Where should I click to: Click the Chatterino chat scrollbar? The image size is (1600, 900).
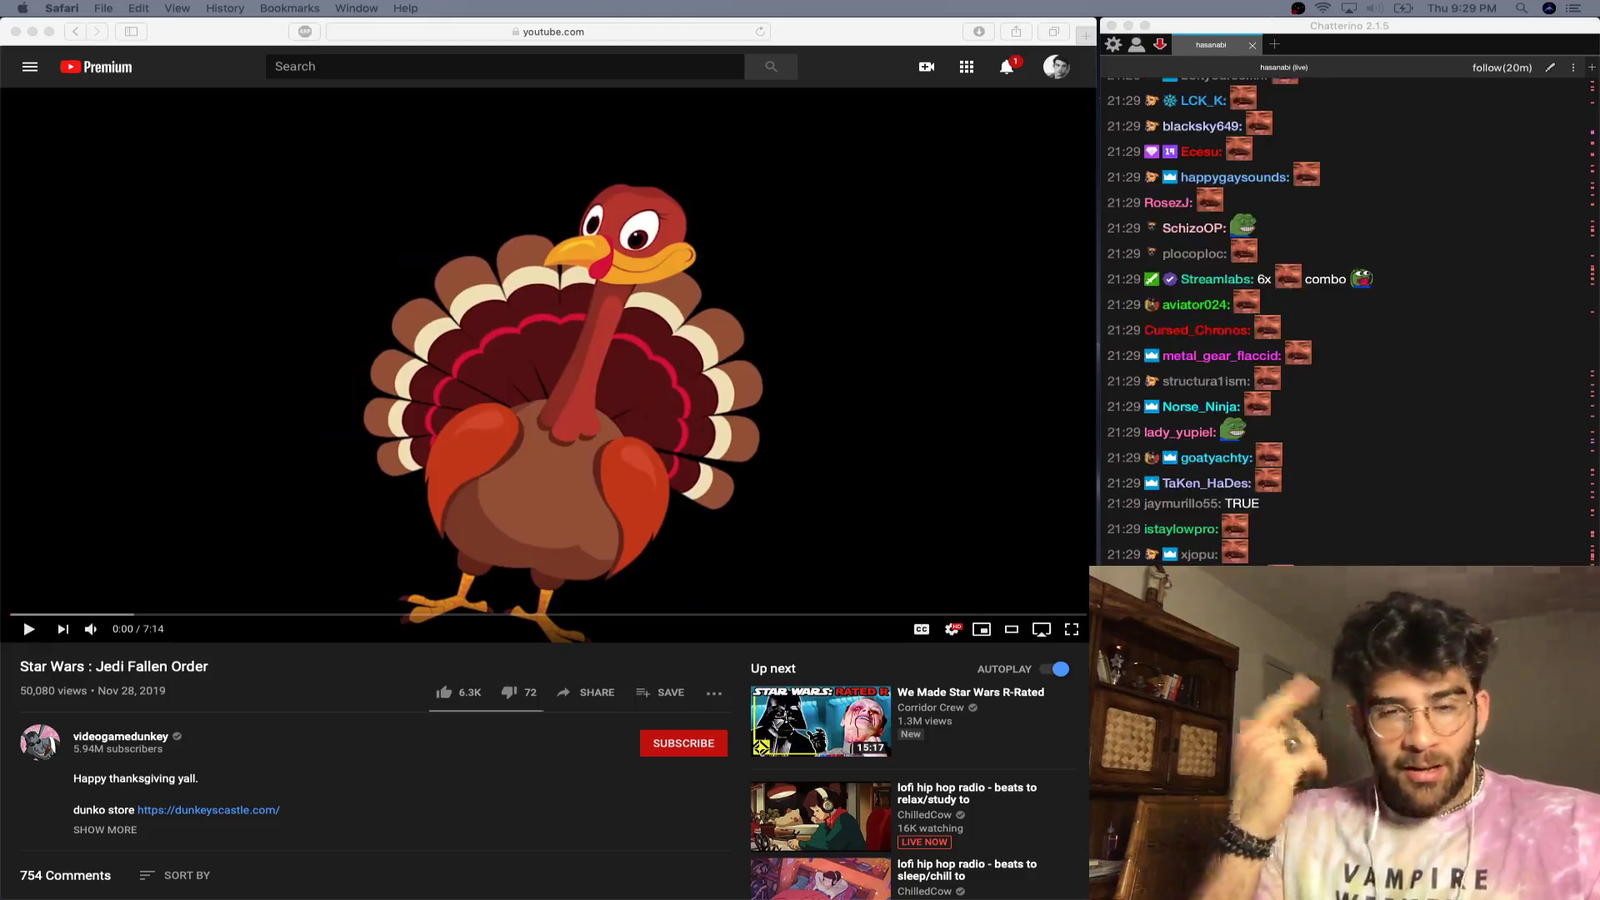pyautogui.click(x=1592, y=320)
